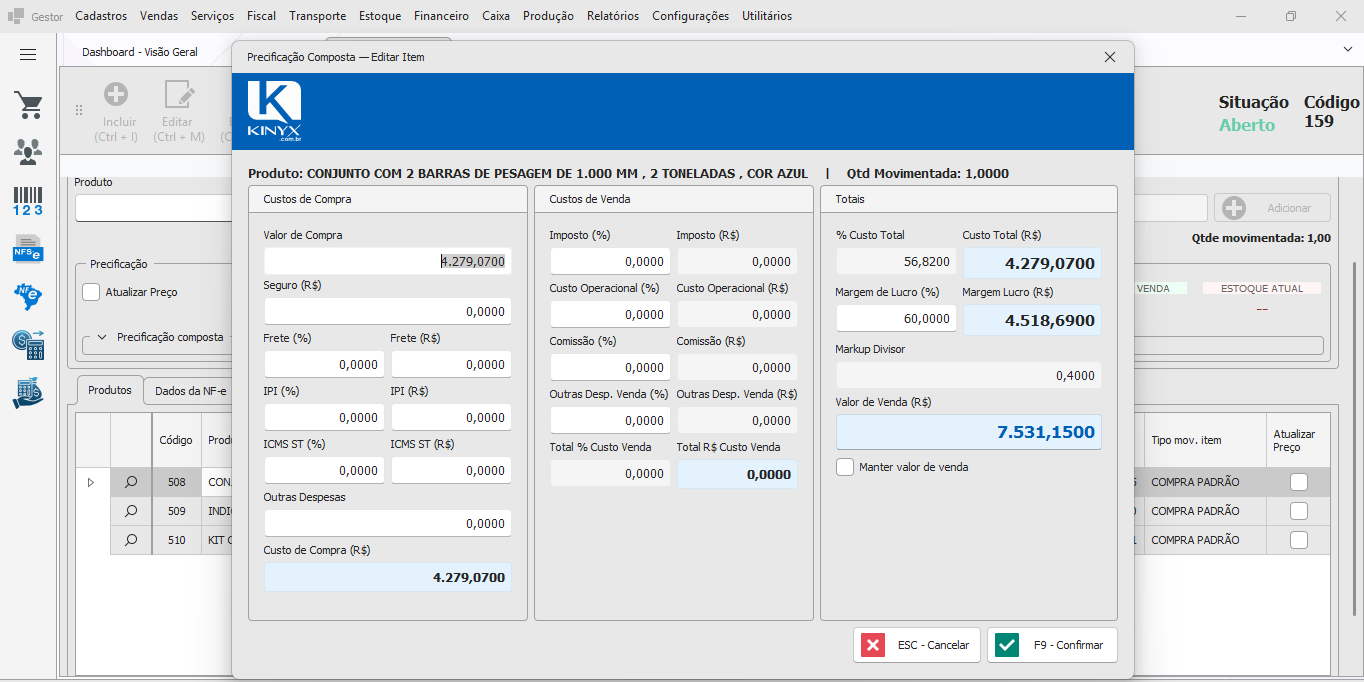
Task: Toggle the hamburger menu icon
Action: tap(28, 55)
